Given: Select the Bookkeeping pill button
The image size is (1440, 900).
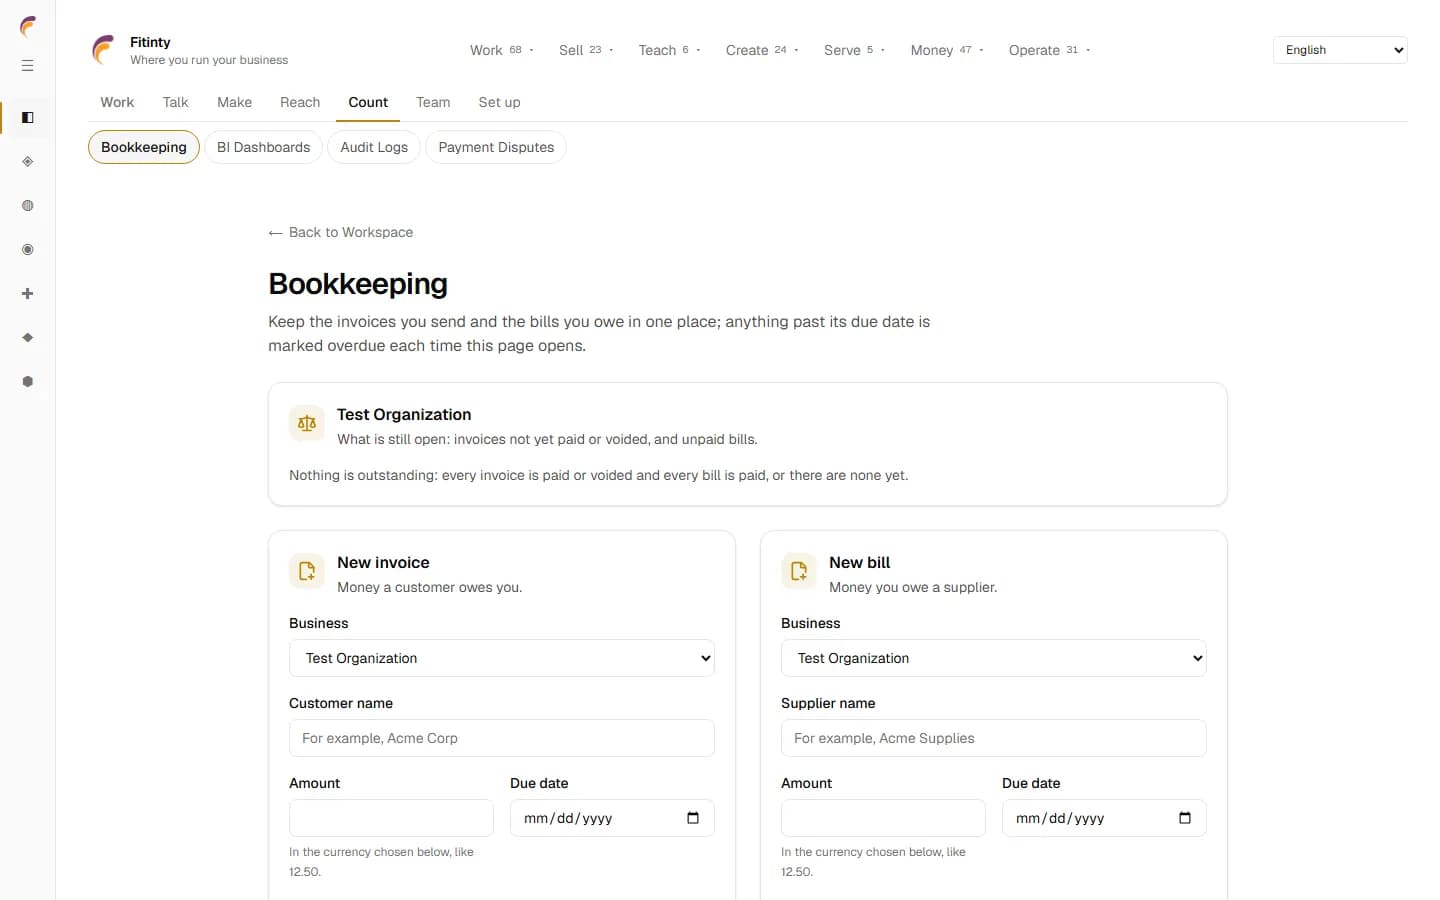Looking at the screenshot, I should tap(144, 147).
